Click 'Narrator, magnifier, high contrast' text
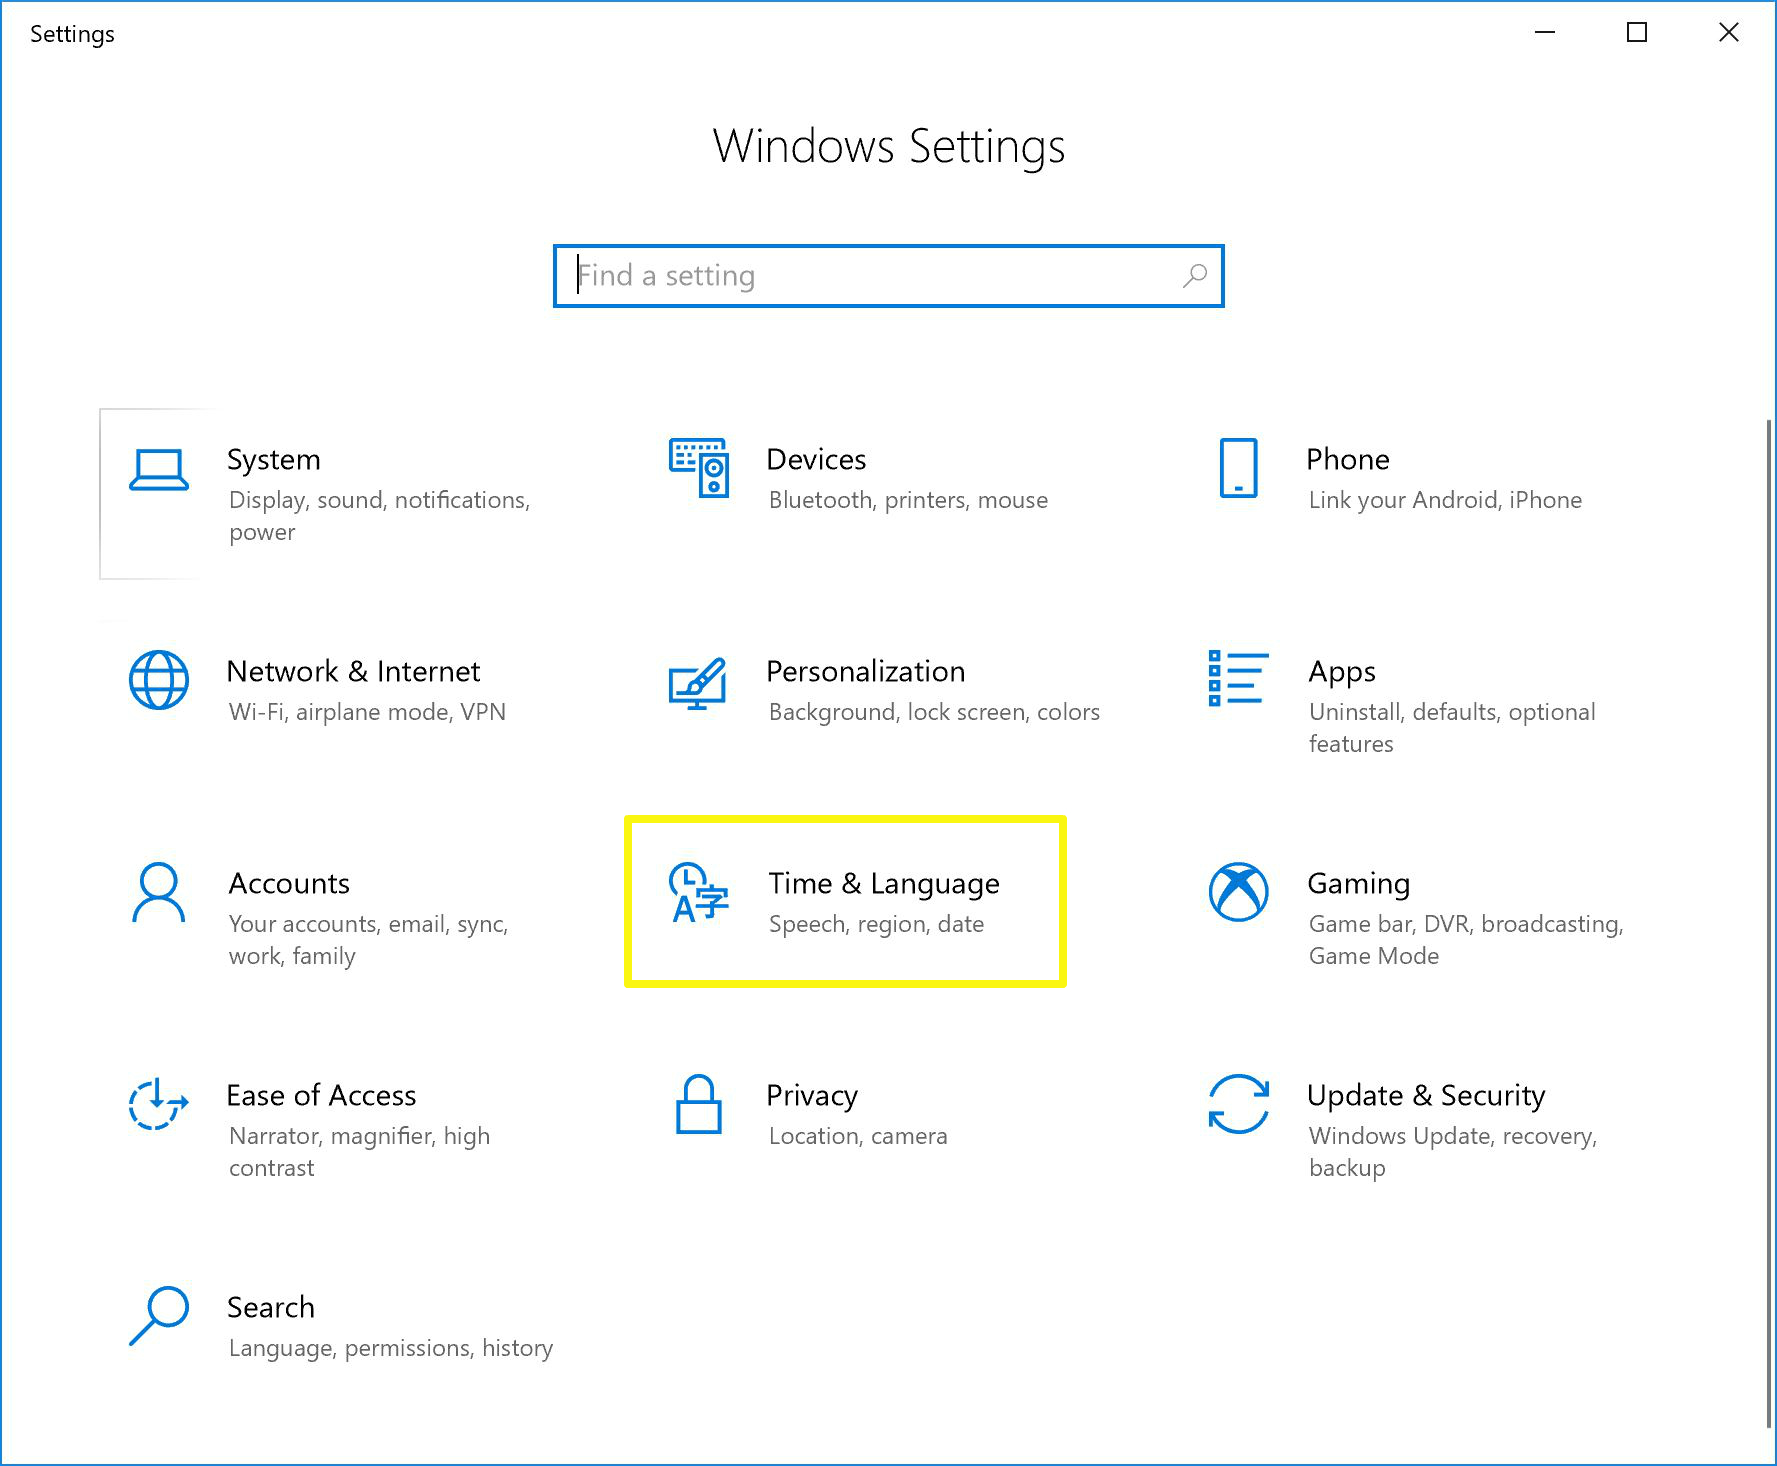Viewport: 1777px width, 1466px height. point(359,1152)
